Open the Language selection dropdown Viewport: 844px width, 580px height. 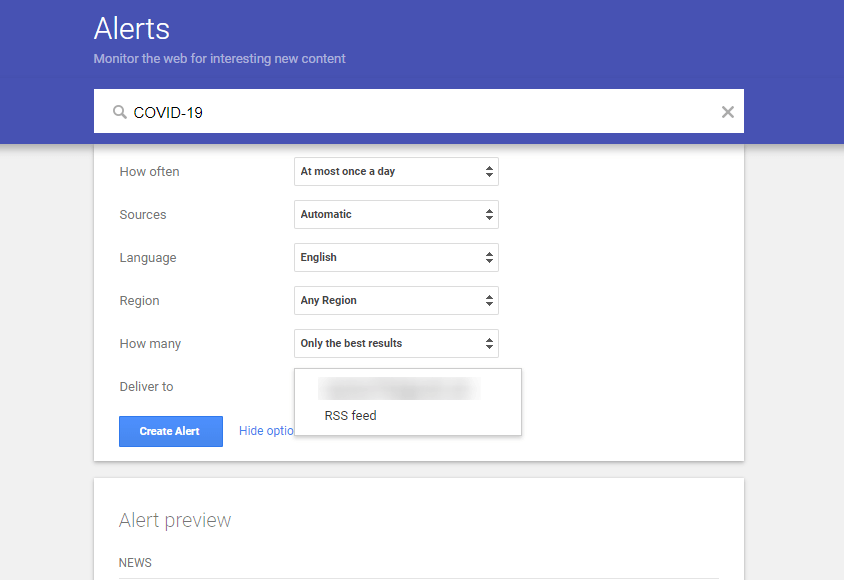[396, 257]
